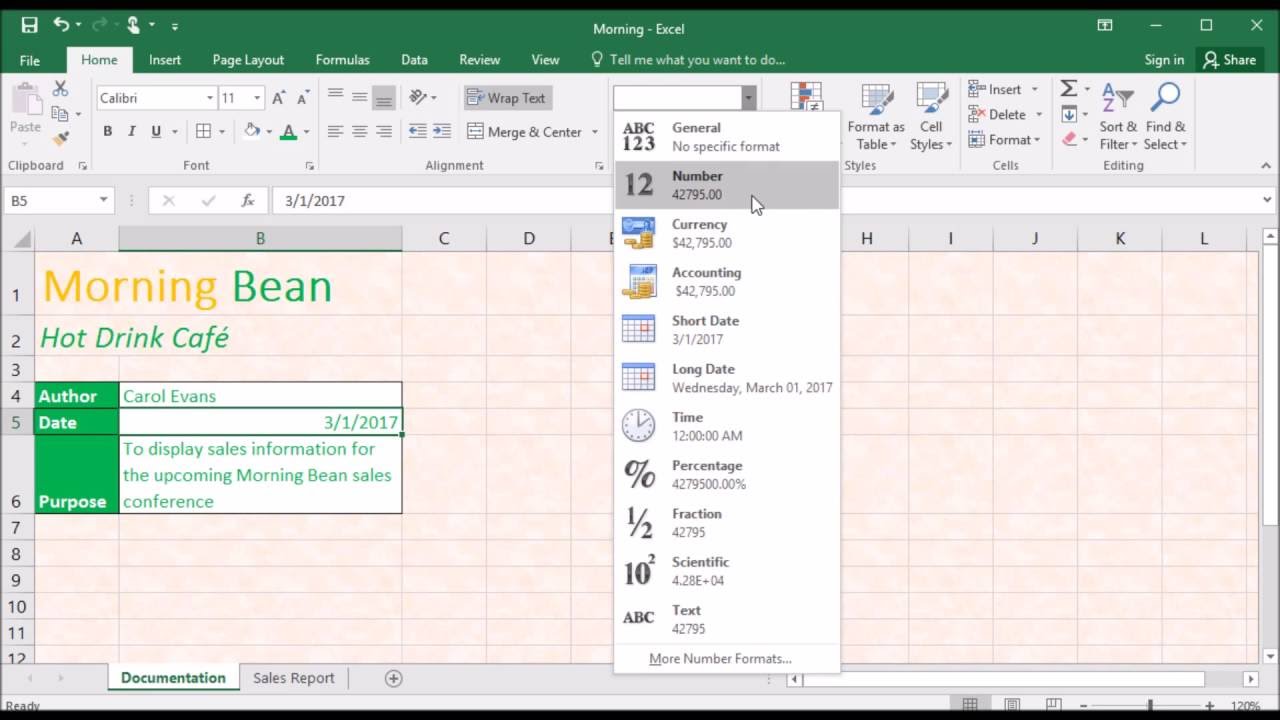The height and width of the screenshot is (720, 1280).
Task: Click the Tell me search box
Action: click(688, 60)
